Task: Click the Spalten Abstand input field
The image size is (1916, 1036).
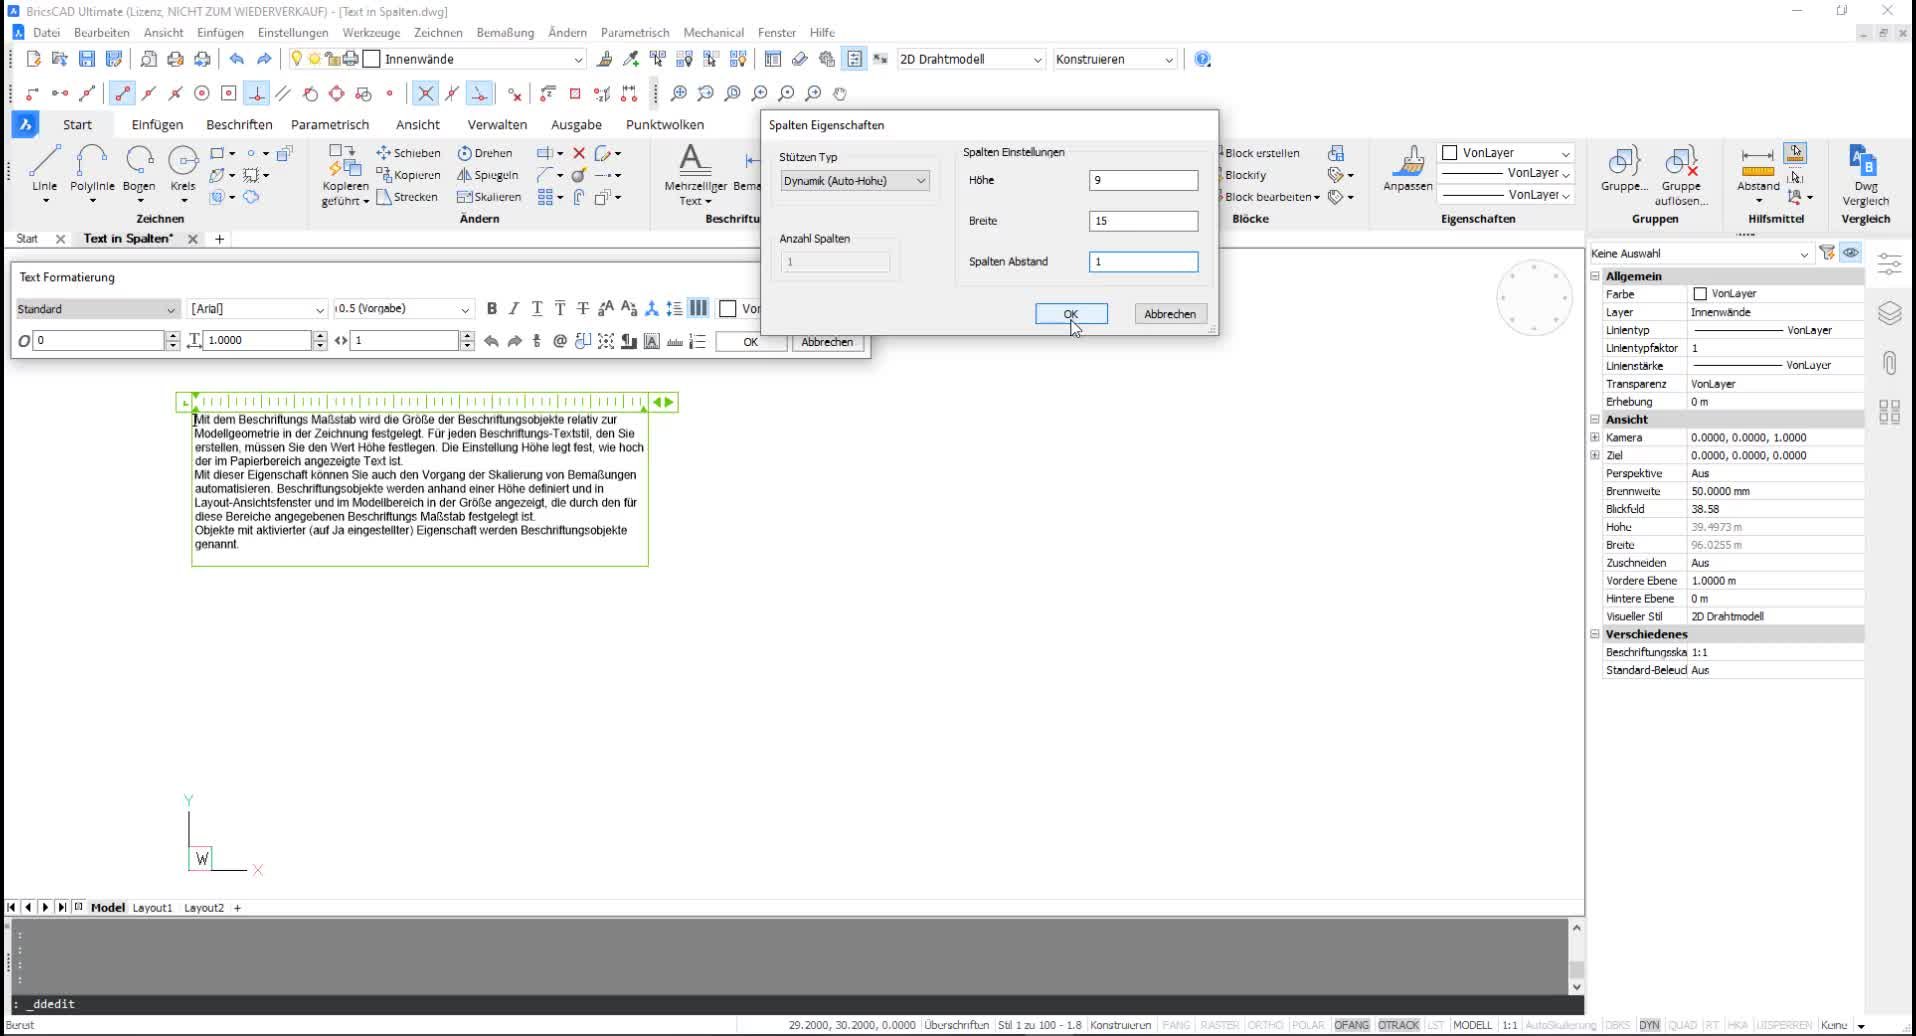Action: (x=1143, y=262)
